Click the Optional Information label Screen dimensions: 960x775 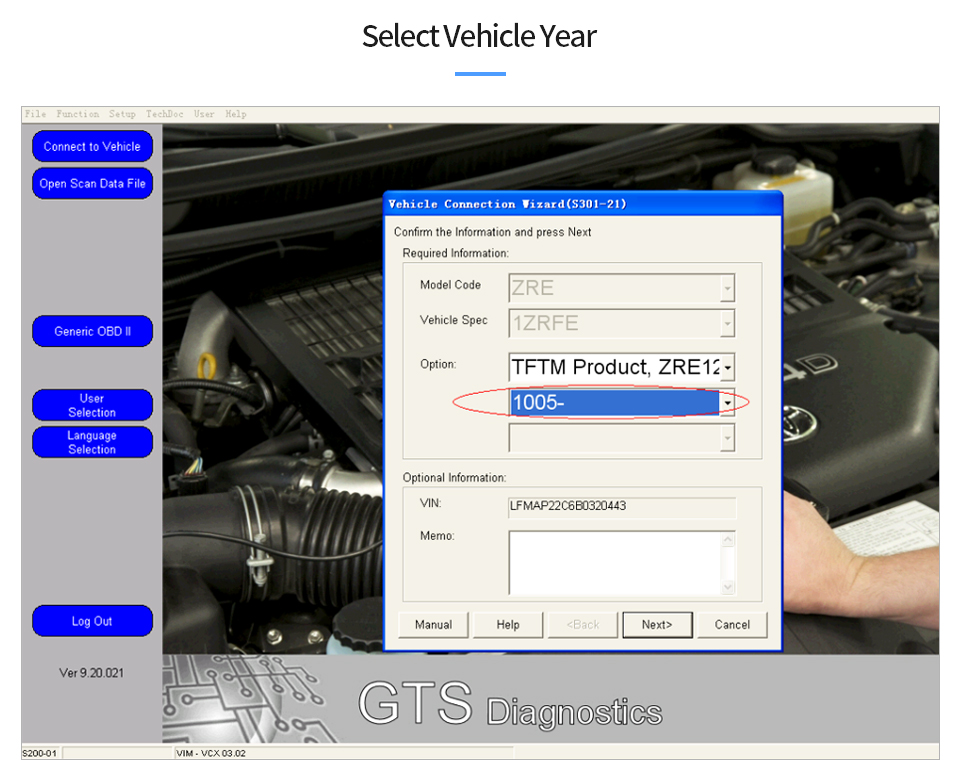pyautogui.click(x=454, y=477)
